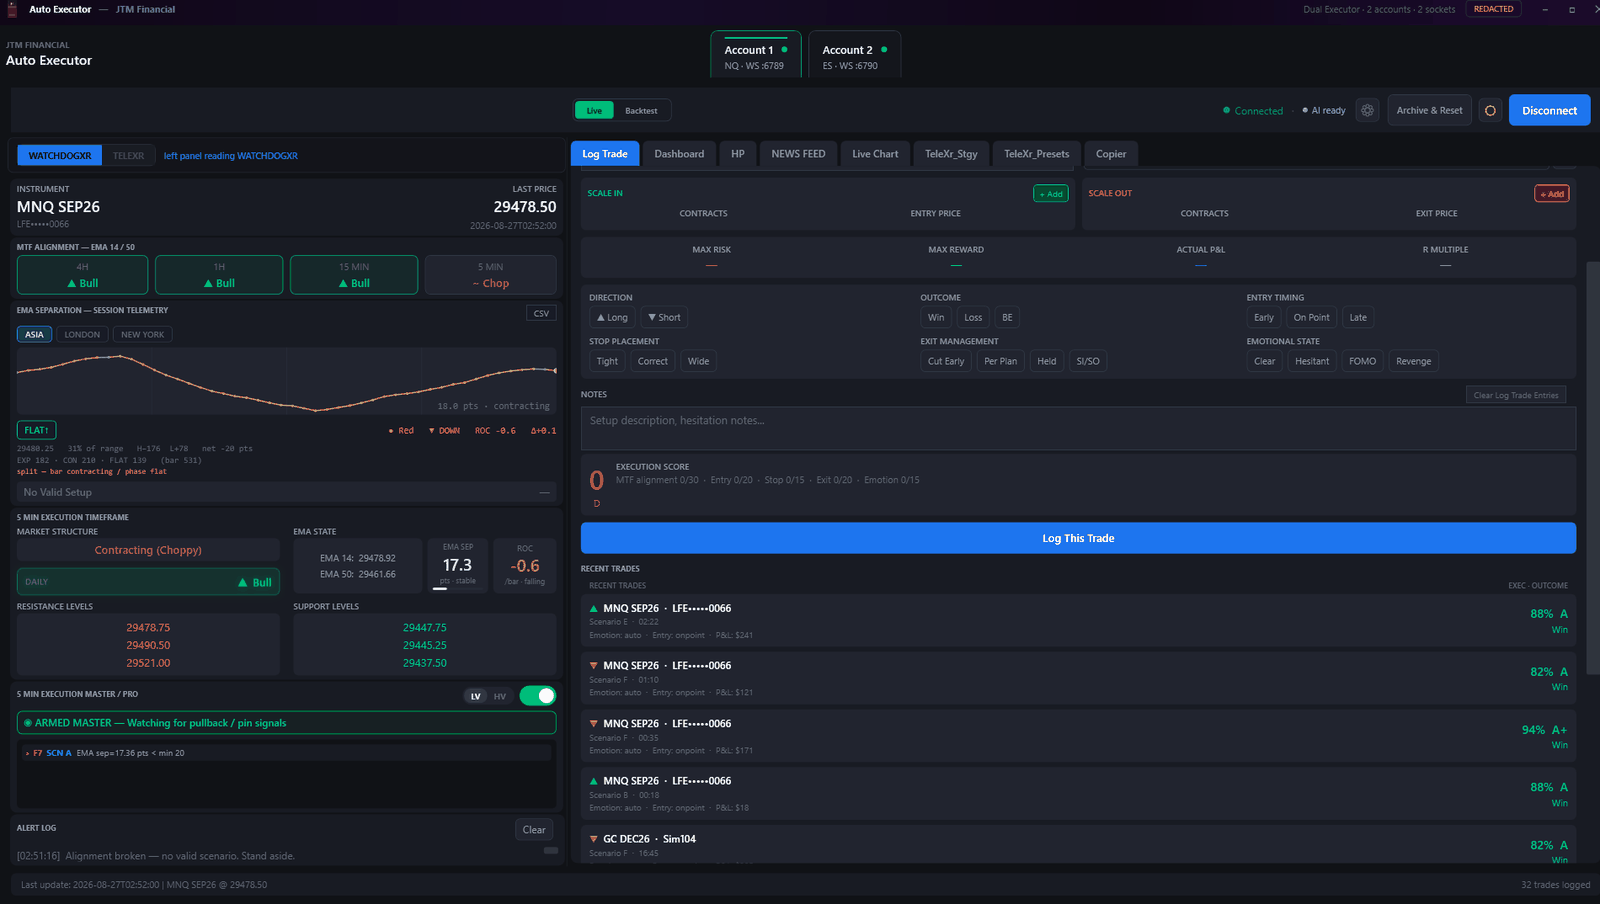Viewport: 1600px width, 904px height.
Task: Click the DAILY Bull indicator bar
Action: tap(148, 582)
